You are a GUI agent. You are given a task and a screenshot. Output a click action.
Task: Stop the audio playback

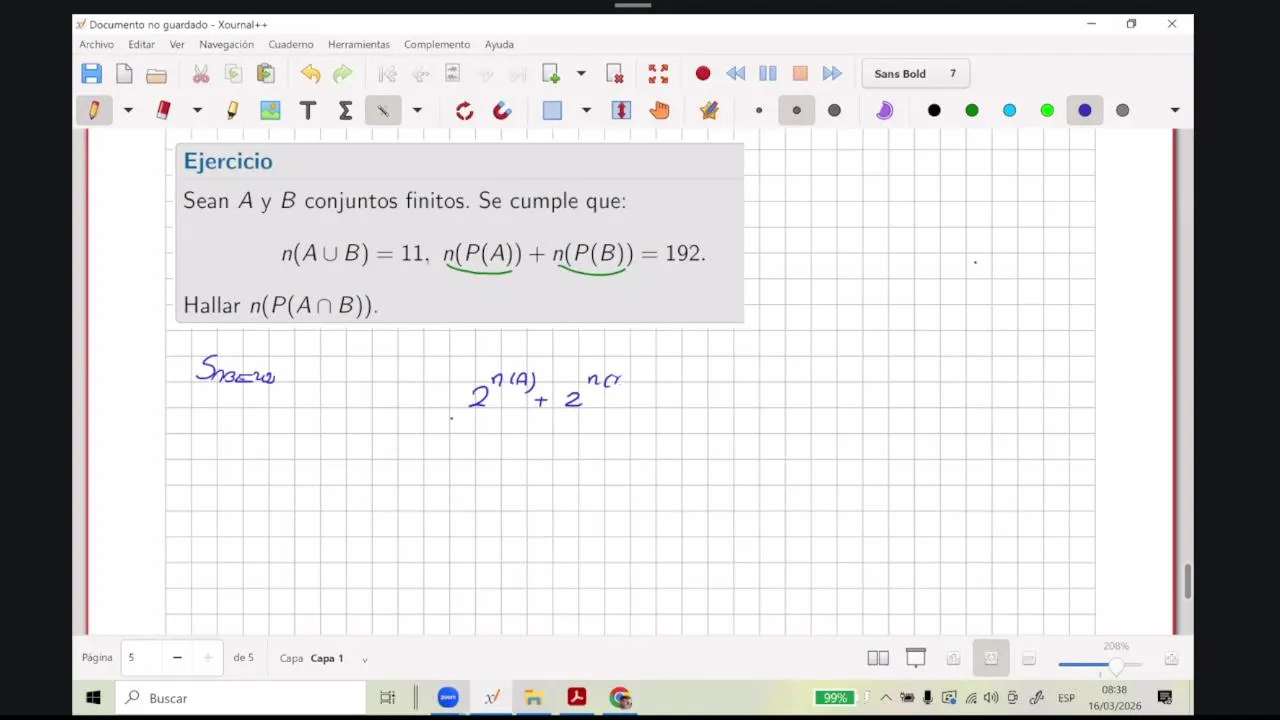pos(800,73)
